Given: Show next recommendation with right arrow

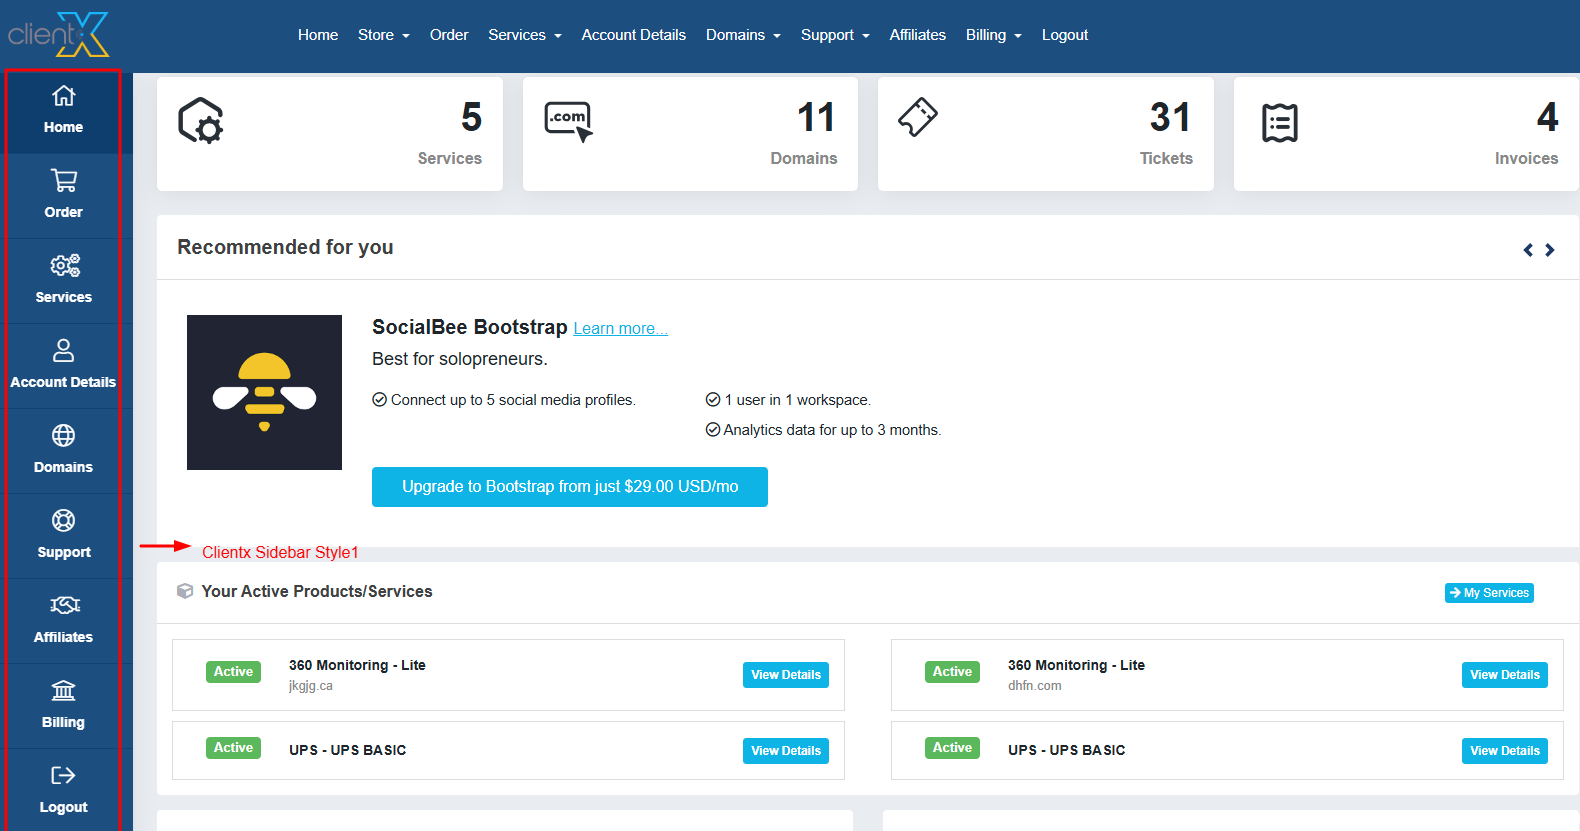Looking at the screenshot, I should (1550, 250).
